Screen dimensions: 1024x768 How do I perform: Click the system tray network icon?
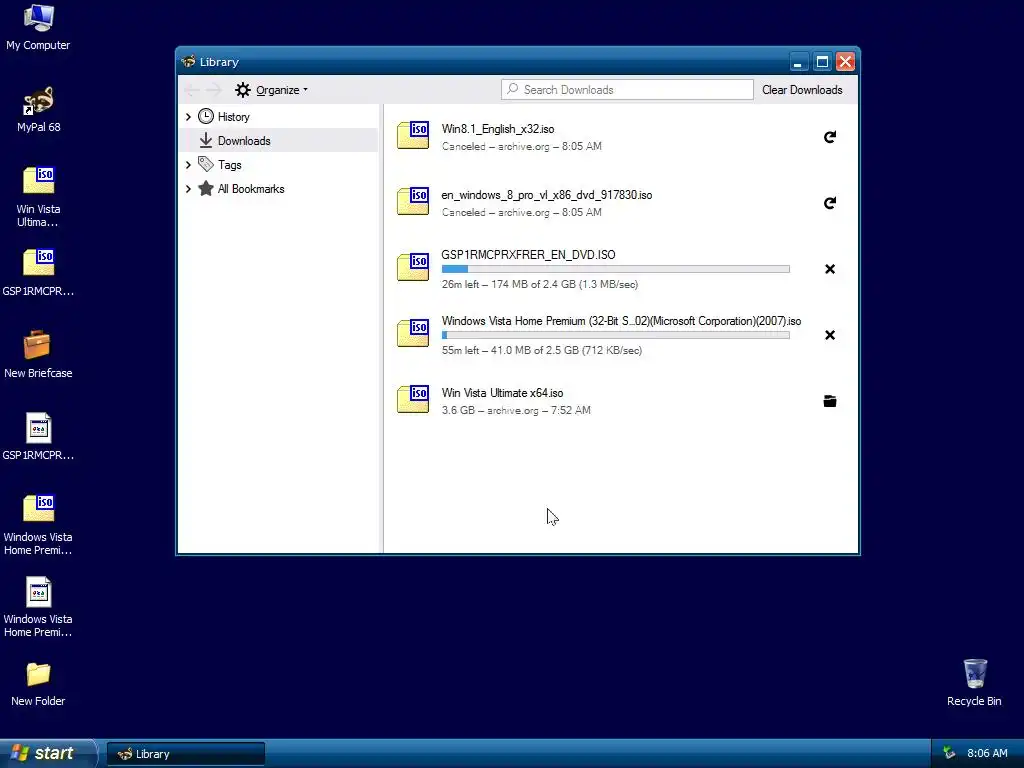click(x=949, y=753)
